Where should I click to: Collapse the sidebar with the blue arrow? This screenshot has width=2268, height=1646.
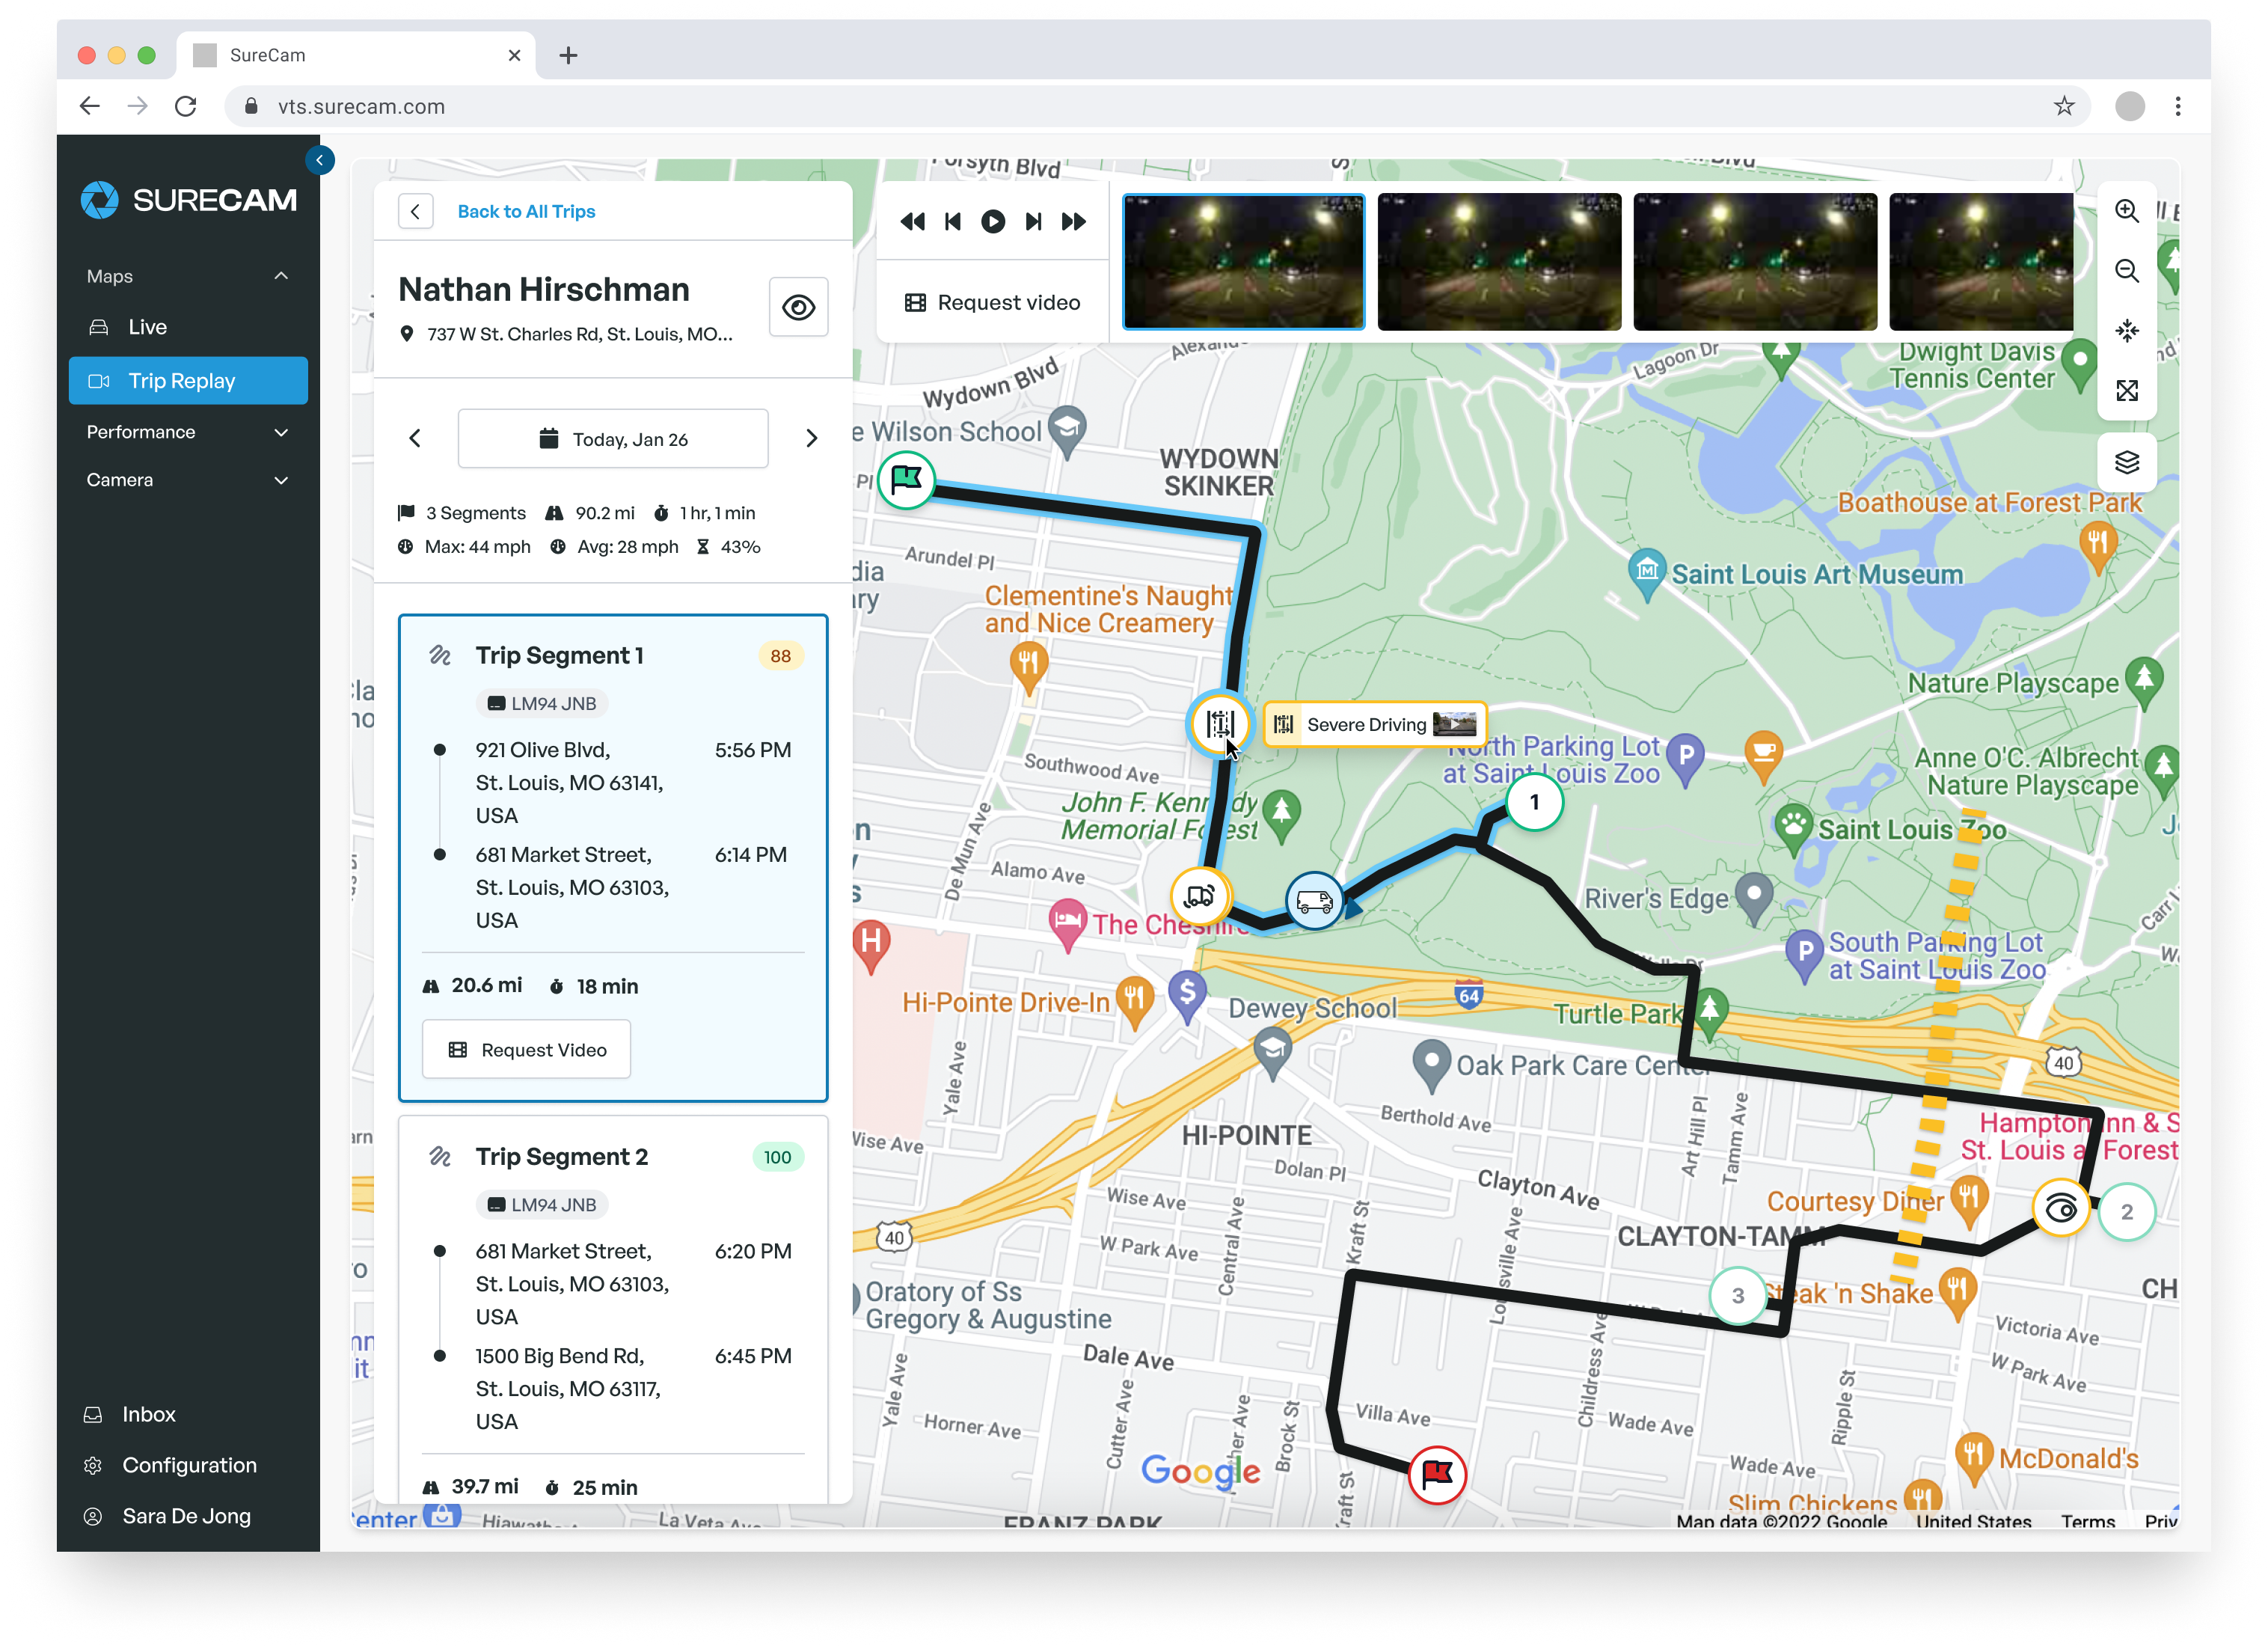tap(320, 160)
